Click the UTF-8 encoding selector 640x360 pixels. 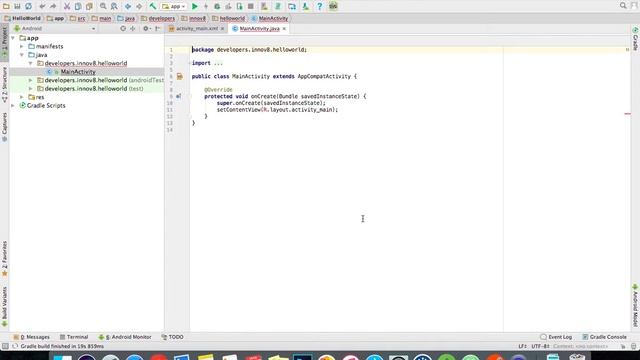[540, 347]
